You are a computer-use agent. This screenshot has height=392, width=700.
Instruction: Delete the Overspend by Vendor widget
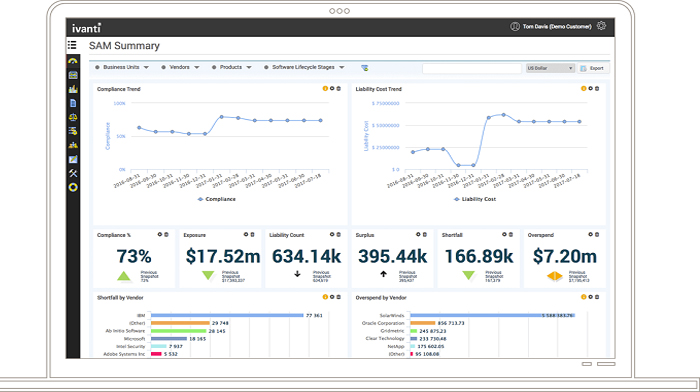pyautogui.click(x=597, y=297)
